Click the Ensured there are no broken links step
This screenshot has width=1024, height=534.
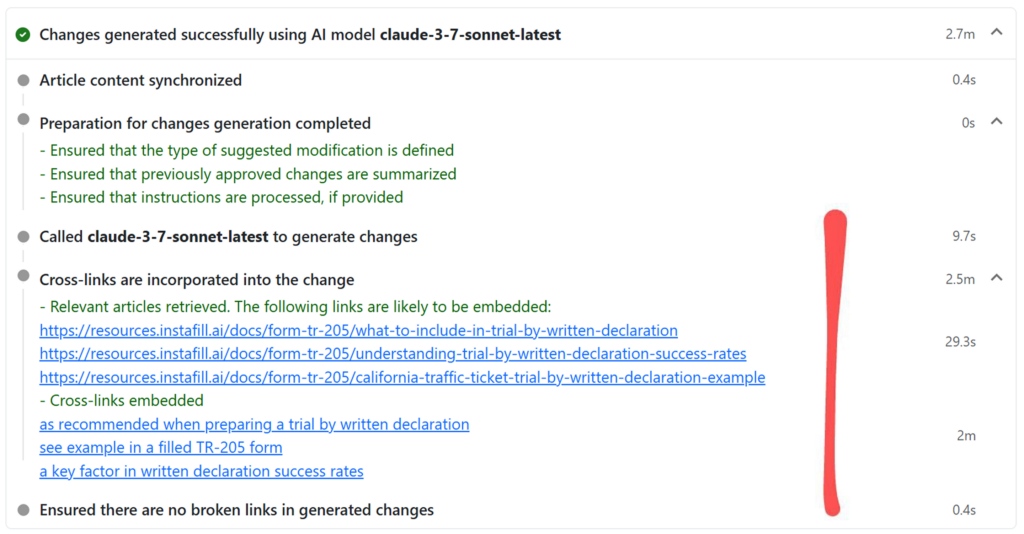(x=236, y=510)
